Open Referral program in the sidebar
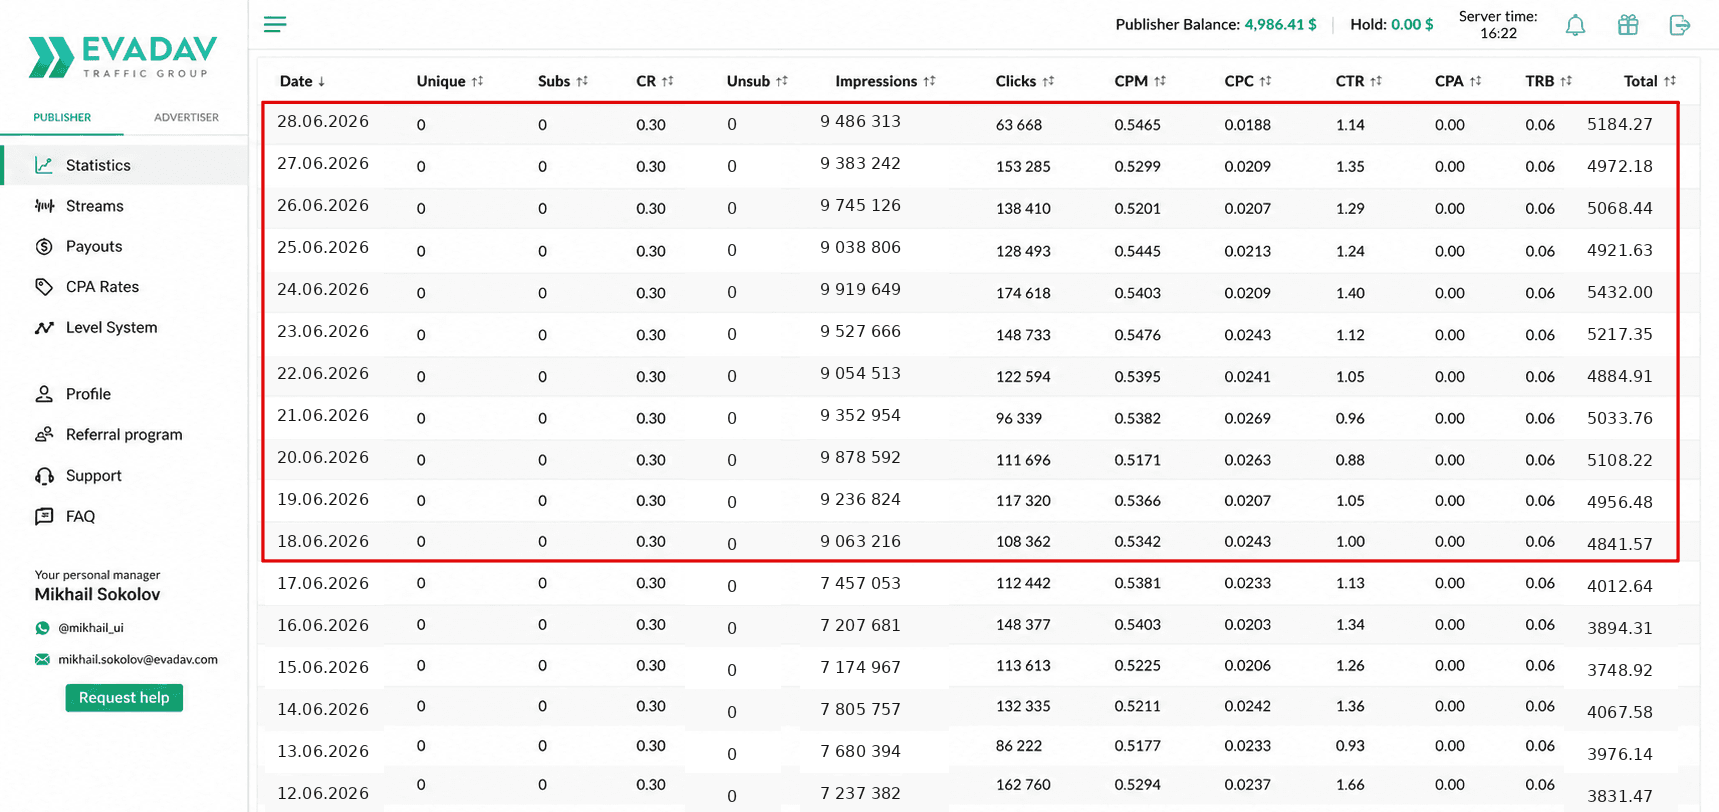Viewport: 1719px width, 812px height. point(124,434)
